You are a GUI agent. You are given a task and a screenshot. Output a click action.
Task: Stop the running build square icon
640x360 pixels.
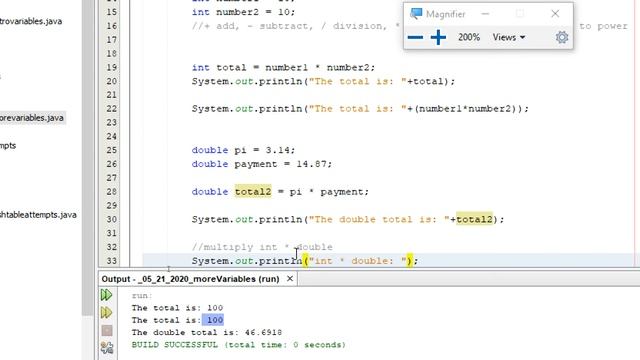pyautogui.click(x=107, y=330)
